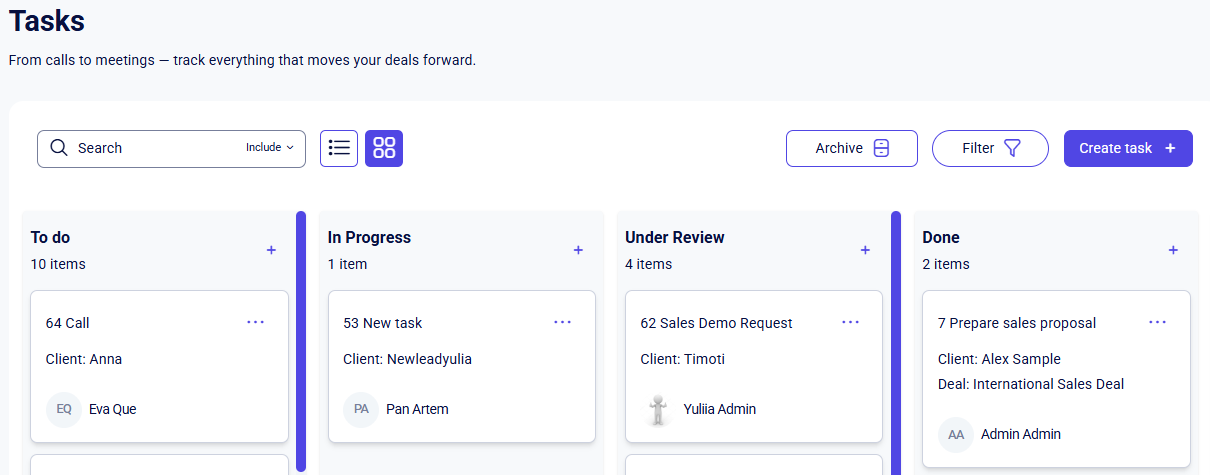Open the 53 New task title
This screenshot has width=1210, height=475.
tap(383, 323)
